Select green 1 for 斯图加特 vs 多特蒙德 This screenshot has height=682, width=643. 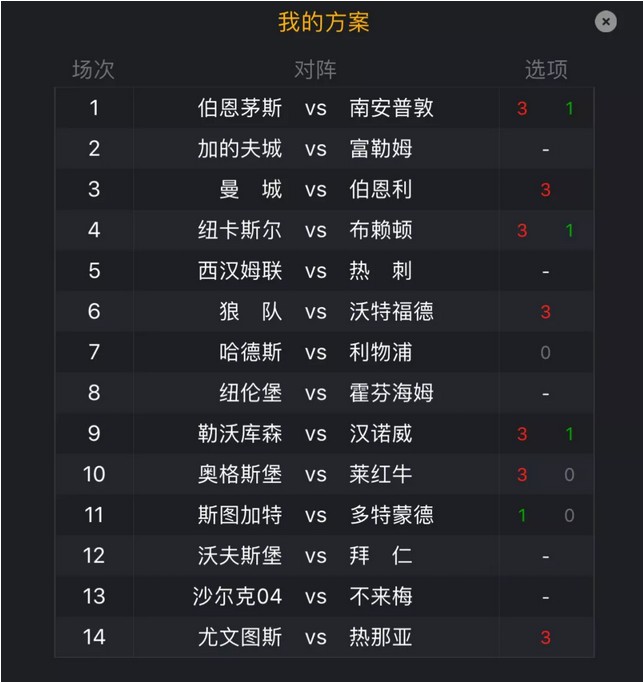point(522,515)
